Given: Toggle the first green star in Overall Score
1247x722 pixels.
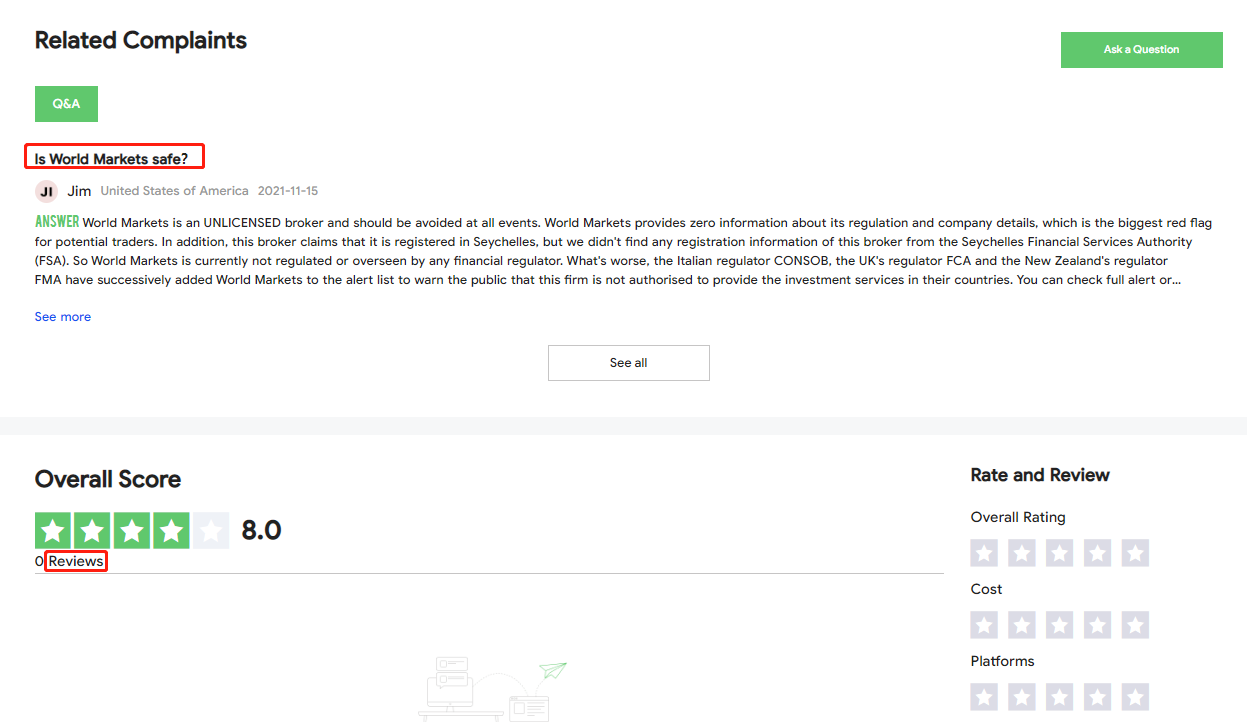Looking at the screenshot, I should click(53, 530).
